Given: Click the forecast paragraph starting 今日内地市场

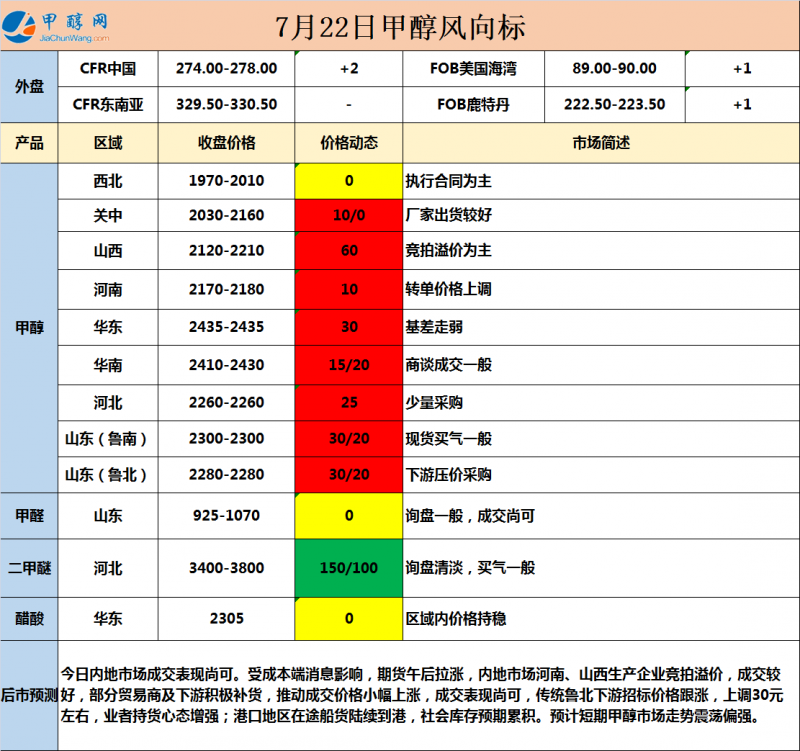Looking at the screenshot, I should [421, 695].
